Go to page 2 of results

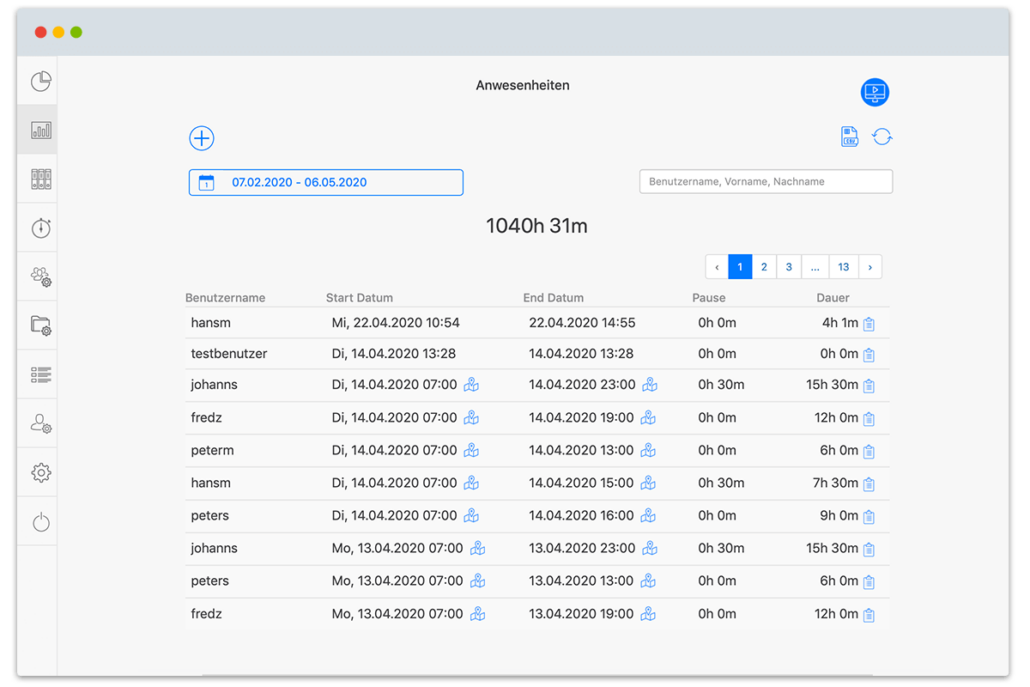click(x=764, y=267)
